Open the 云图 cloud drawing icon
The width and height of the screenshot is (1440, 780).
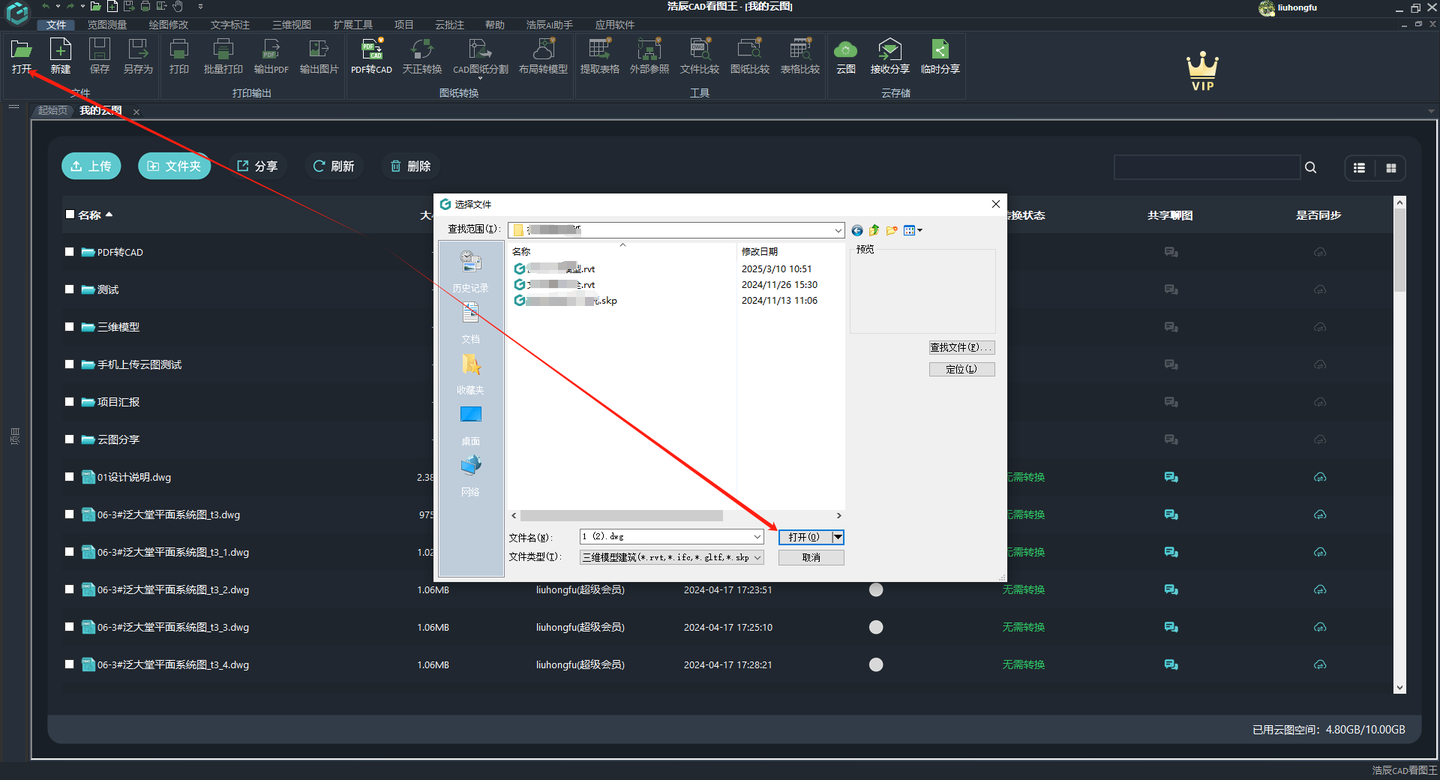click(846, 56)
